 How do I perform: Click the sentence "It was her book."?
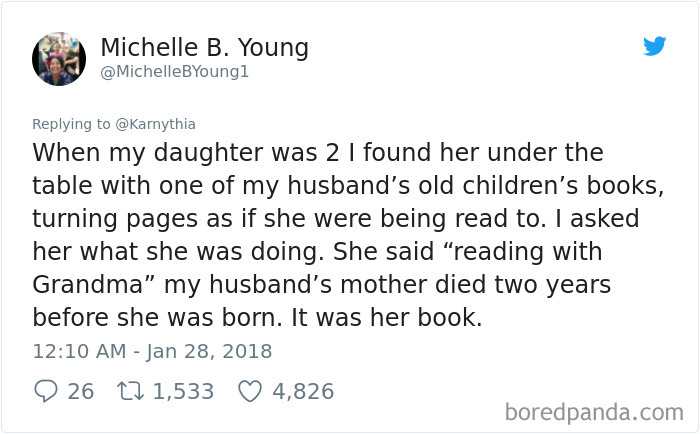point(387,317)
